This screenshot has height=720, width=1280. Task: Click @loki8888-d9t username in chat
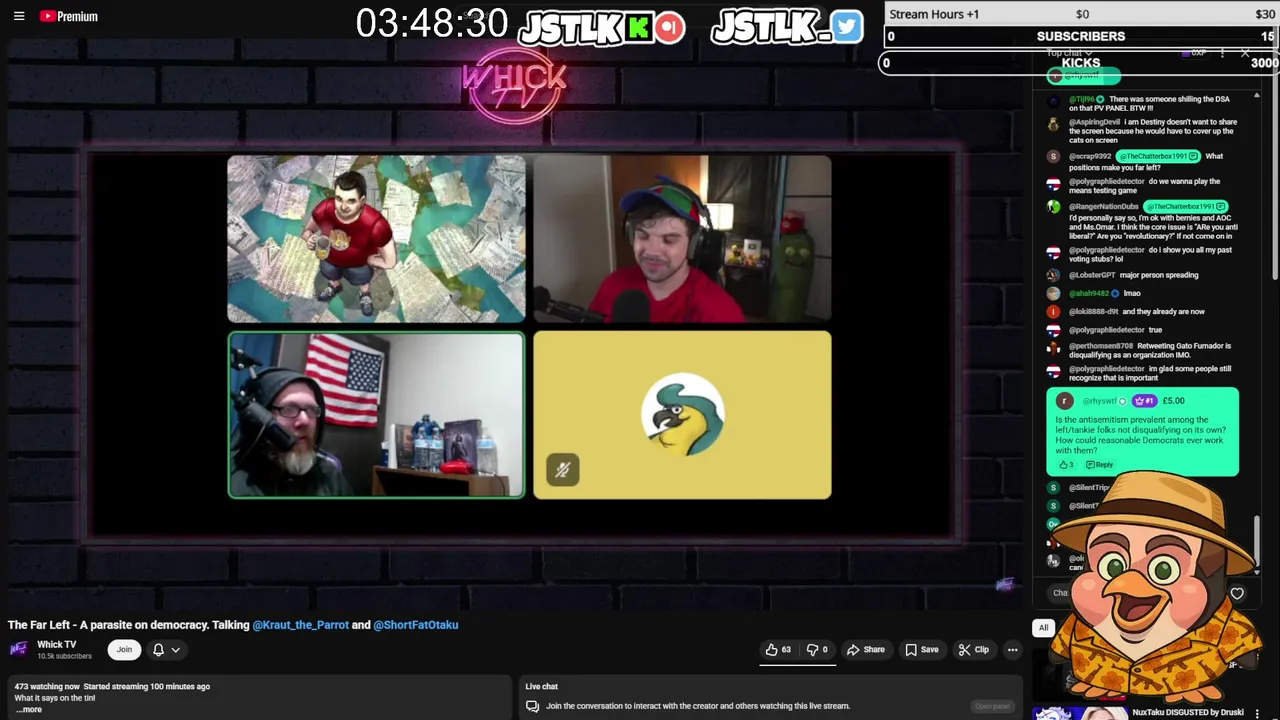pos(1094,311)
